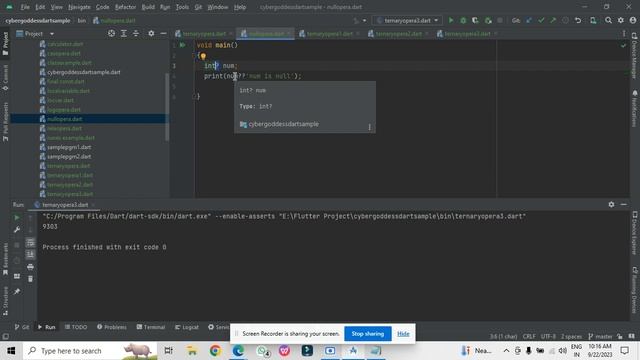Open the master Git branch widget

point(600,336)
